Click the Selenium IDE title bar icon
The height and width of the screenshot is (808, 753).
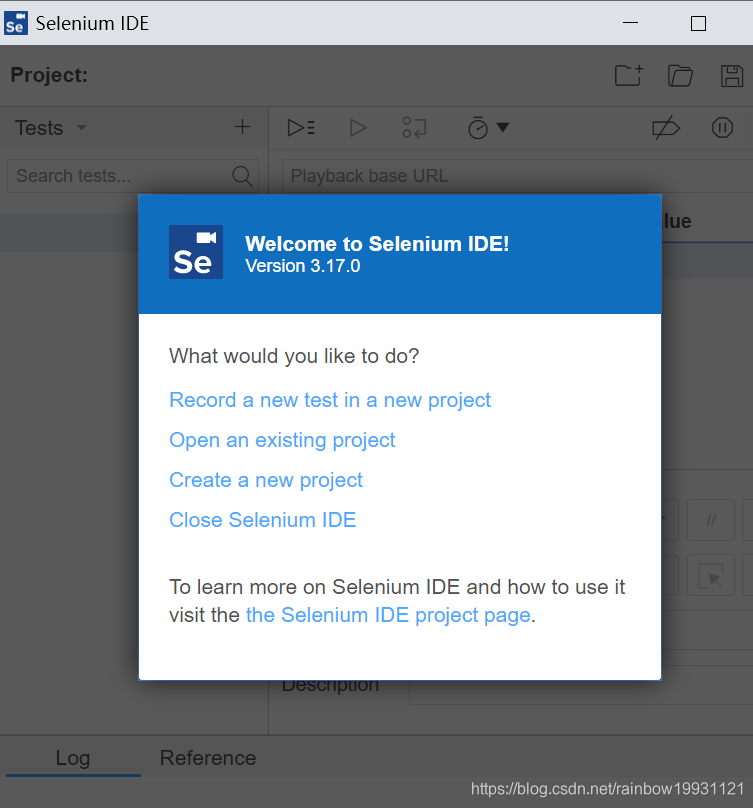[15, 23]
